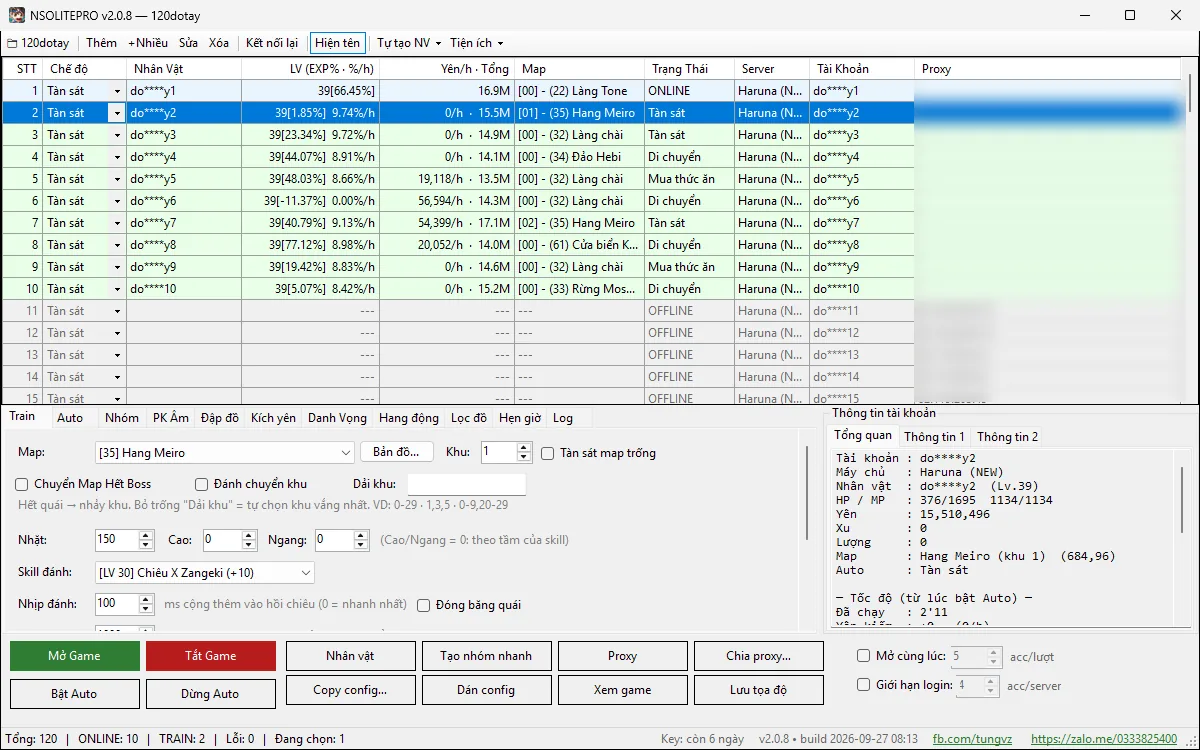Check the Mở cùng lúc option
The width and height of the screenshot is (1200, 750).
click(x=864, y=656)
